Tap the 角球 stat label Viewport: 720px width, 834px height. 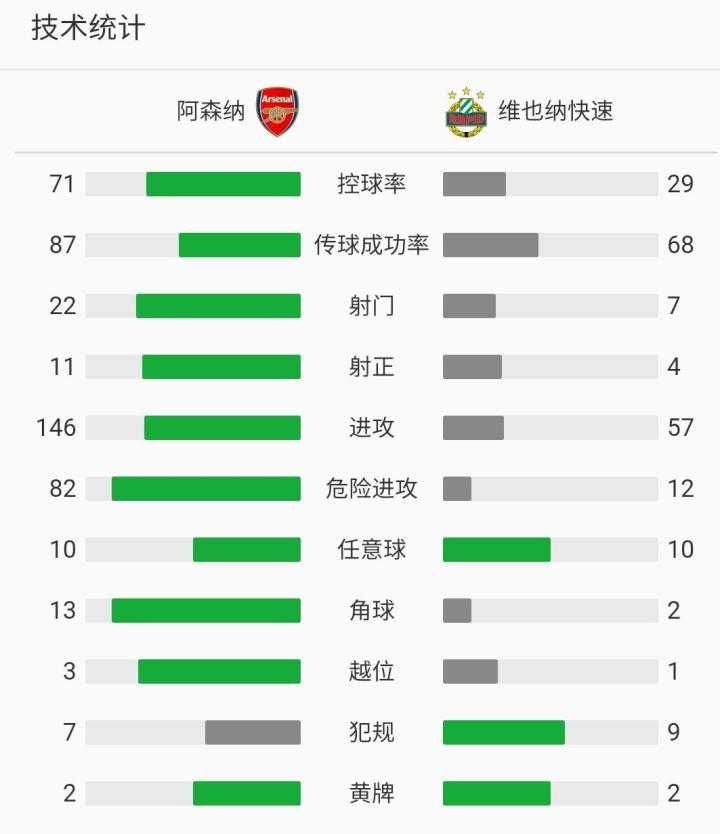point(371,611)
